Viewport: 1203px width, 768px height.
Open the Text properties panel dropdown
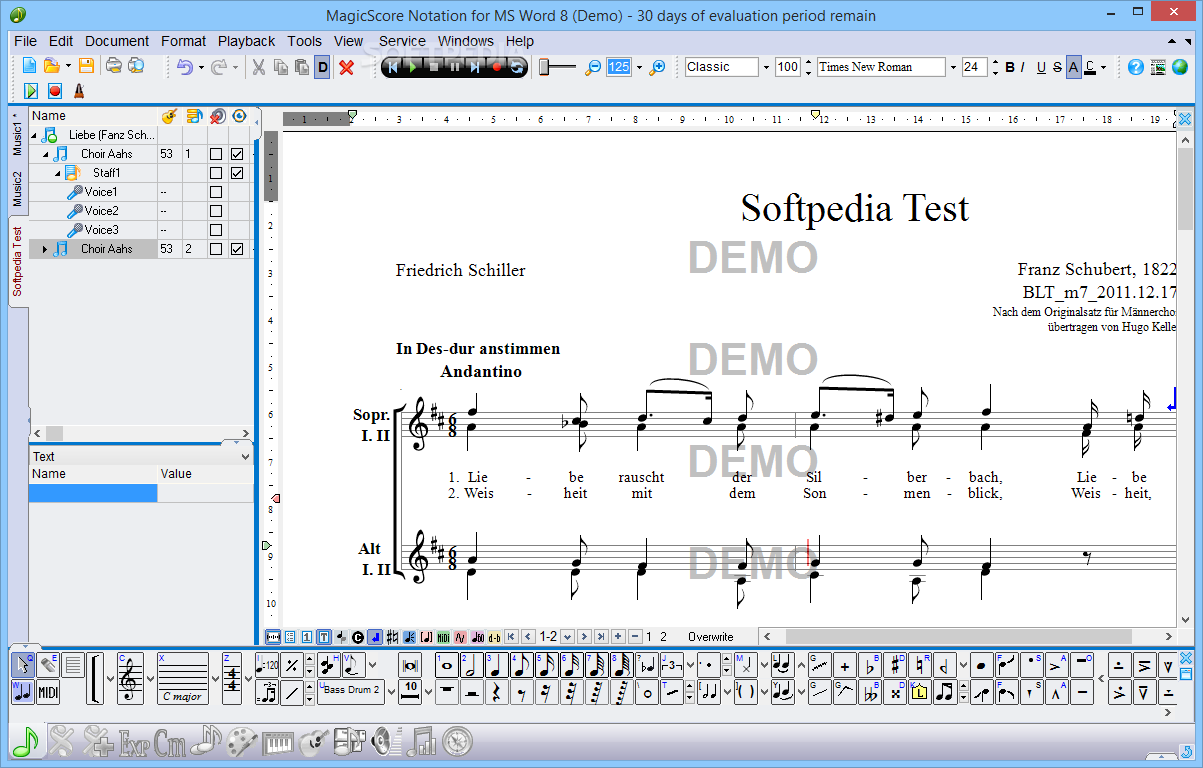pos(246,456)
